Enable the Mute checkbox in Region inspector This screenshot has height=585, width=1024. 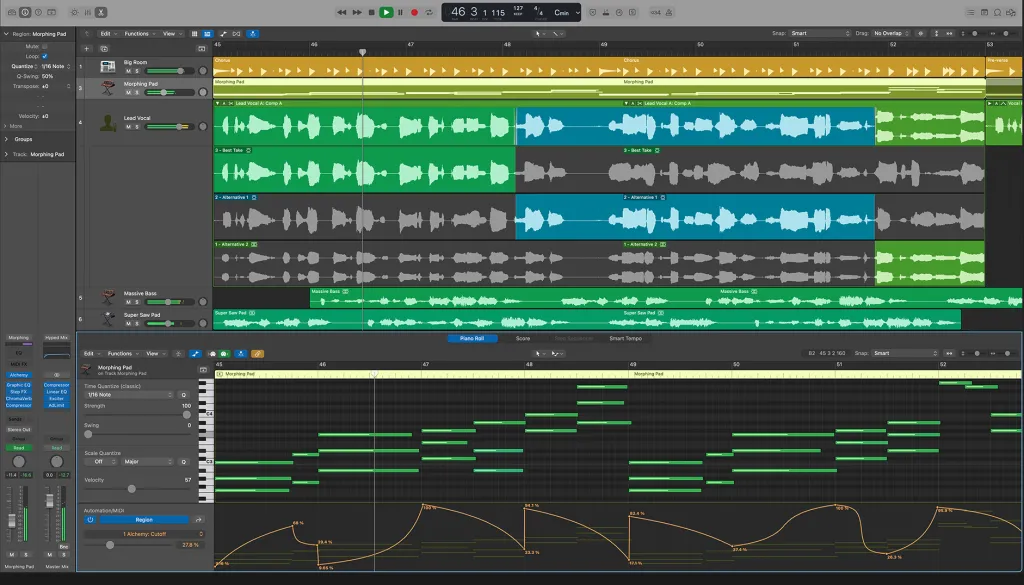point(45,46)
